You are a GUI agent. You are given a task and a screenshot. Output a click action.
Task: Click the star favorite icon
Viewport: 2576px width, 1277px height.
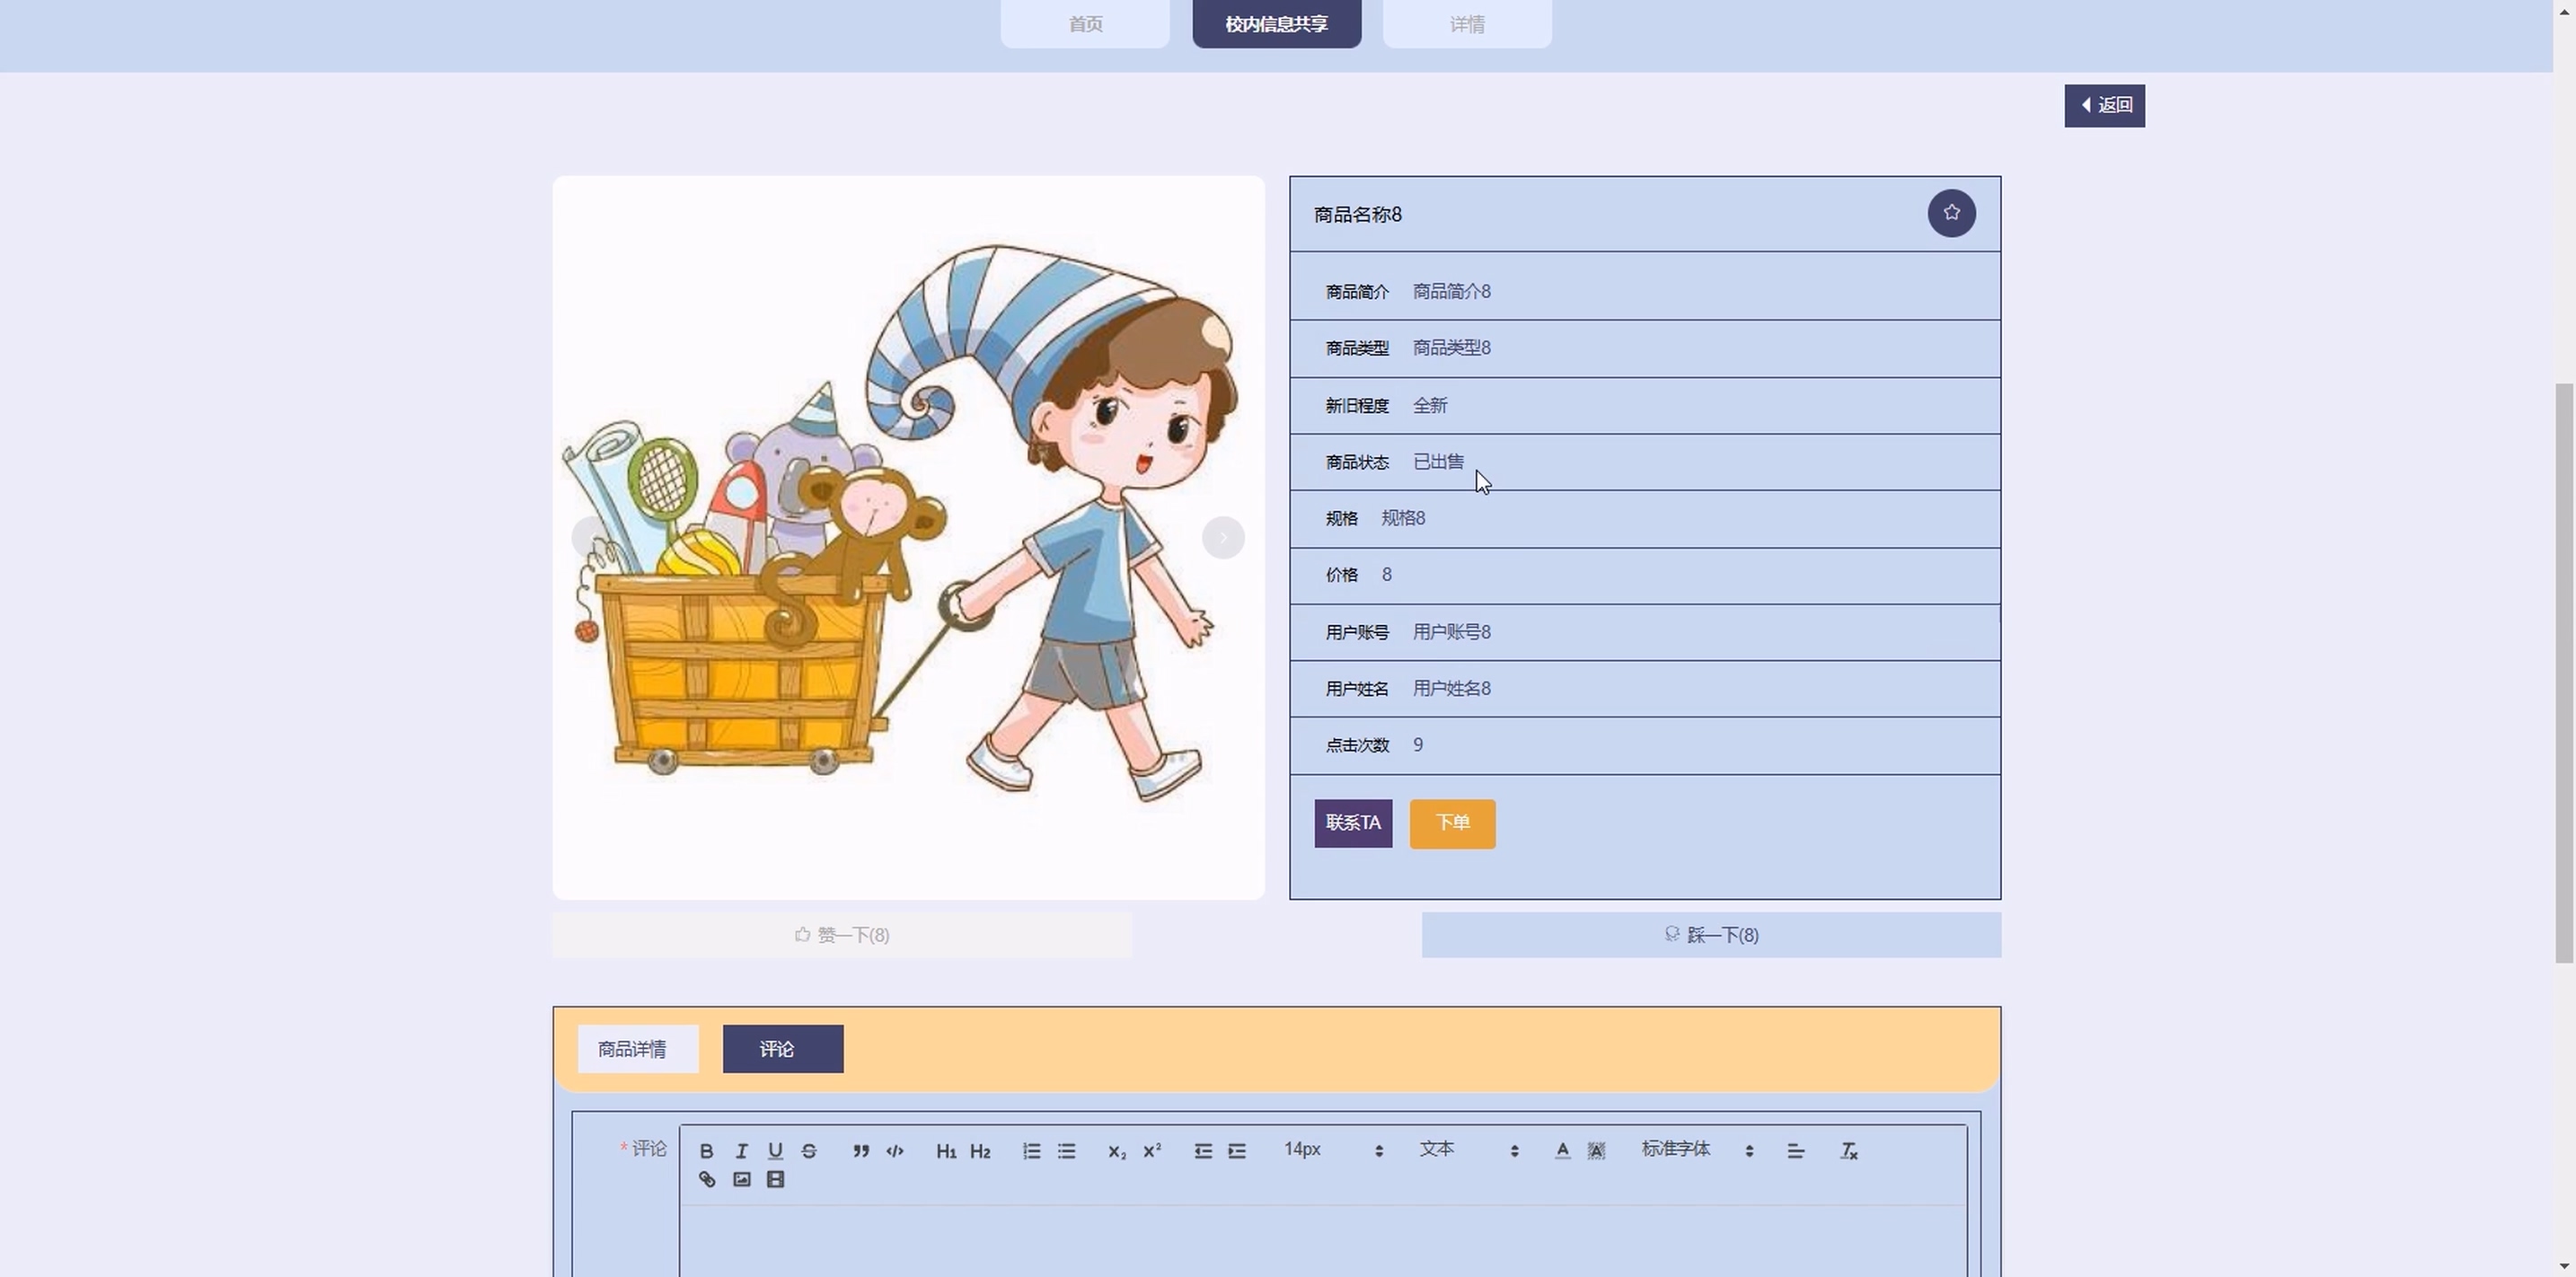(1951, 213)
